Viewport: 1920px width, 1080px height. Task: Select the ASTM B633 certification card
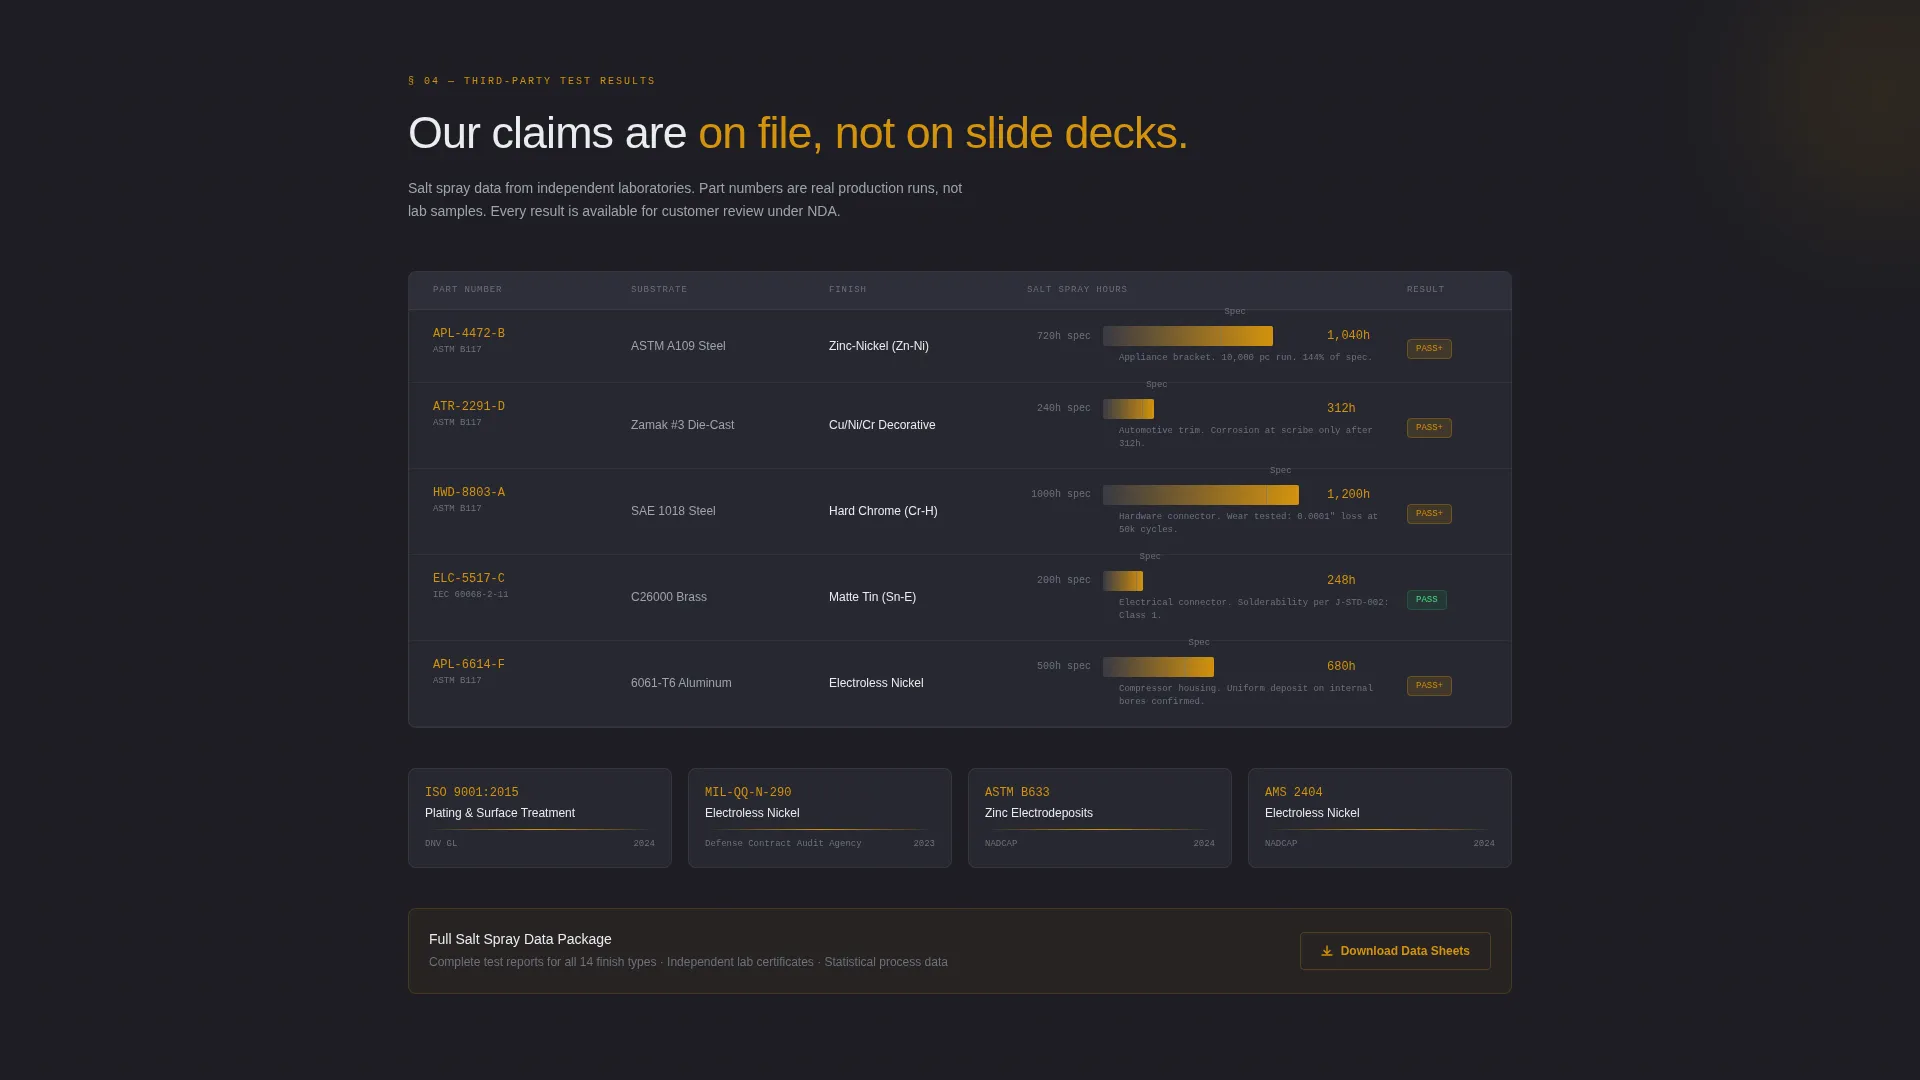[1100, 818]
